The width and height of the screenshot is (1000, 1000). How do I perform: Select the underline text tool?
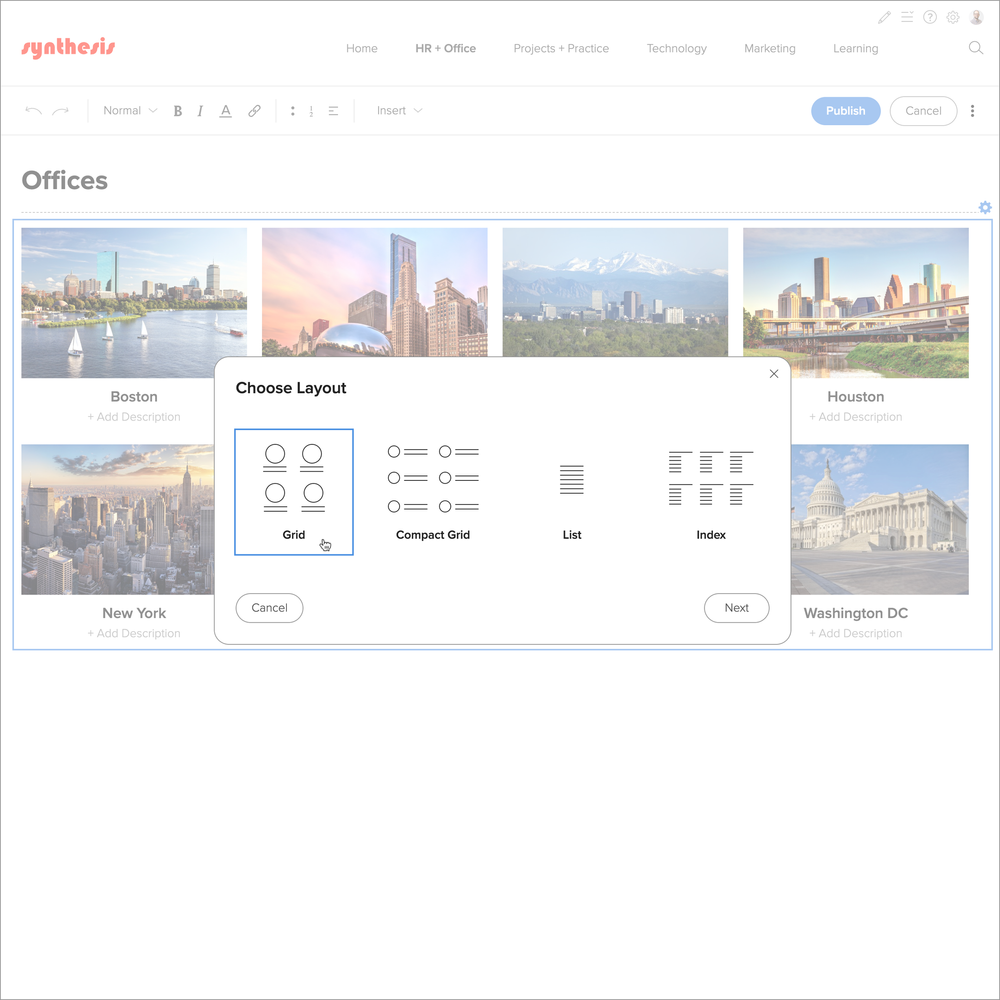click(x=225, y=110)
